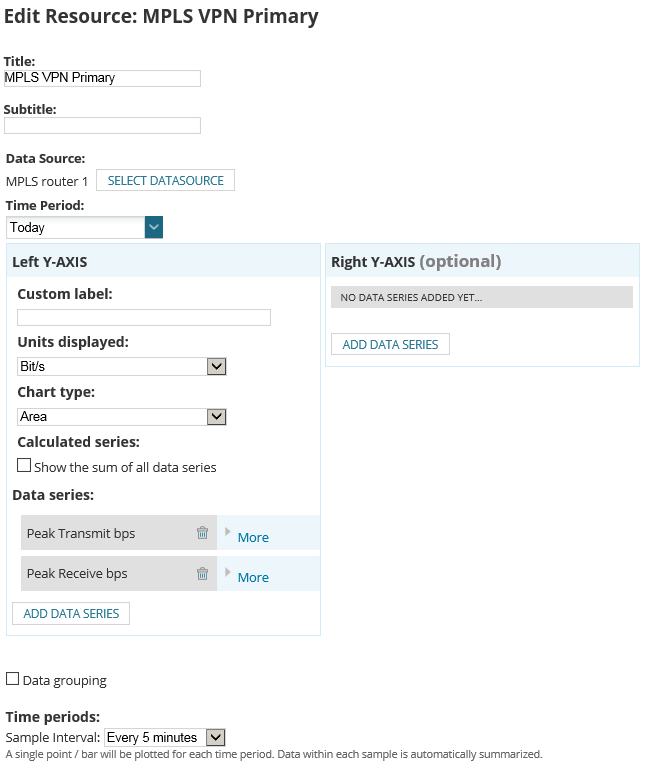Expand arrow beside Peak Receive bps More
Viewport: 653px width, 773px height.
pyautogui.click(x=227, y=572)
